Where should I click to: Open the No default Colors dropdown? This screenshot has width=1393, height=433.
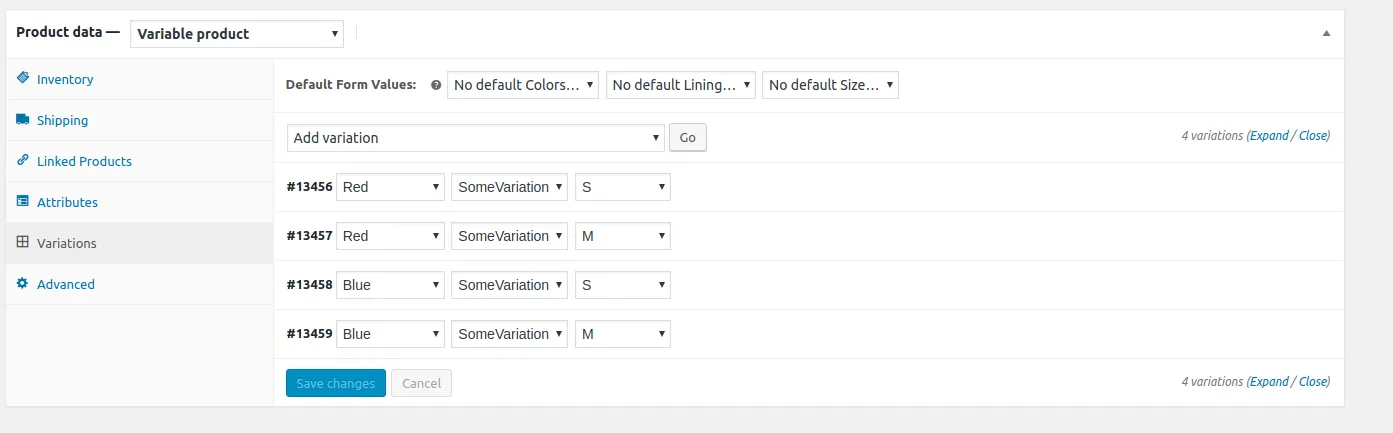tap(522, 85)
